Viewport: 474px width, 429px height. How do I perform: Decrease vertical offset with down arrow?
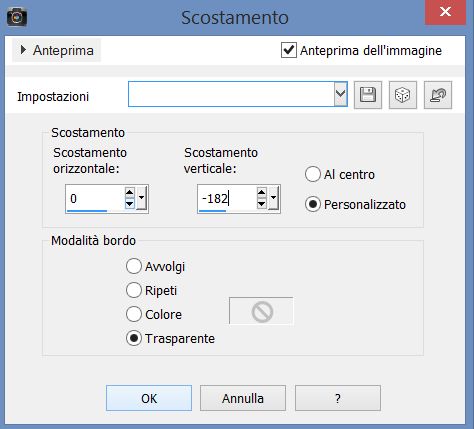click(x=262, y=203)
